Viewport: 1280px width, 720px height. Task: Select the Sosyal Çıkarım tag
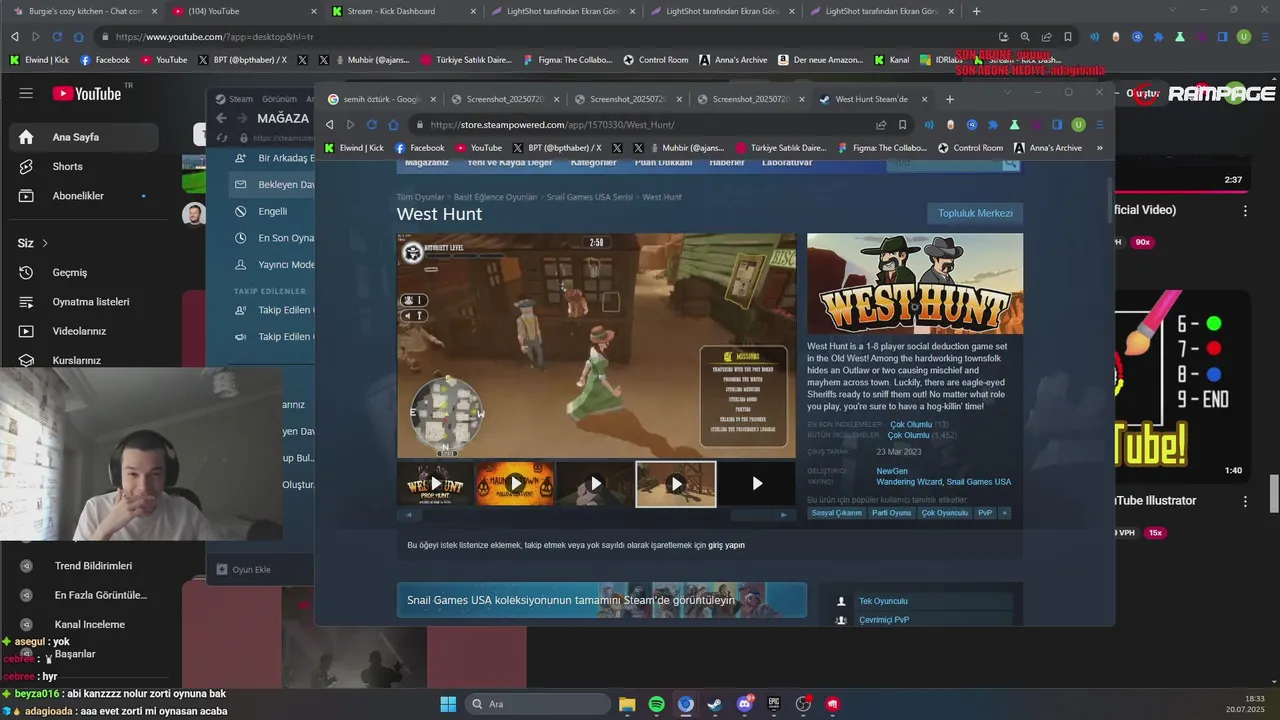point(836,513)
